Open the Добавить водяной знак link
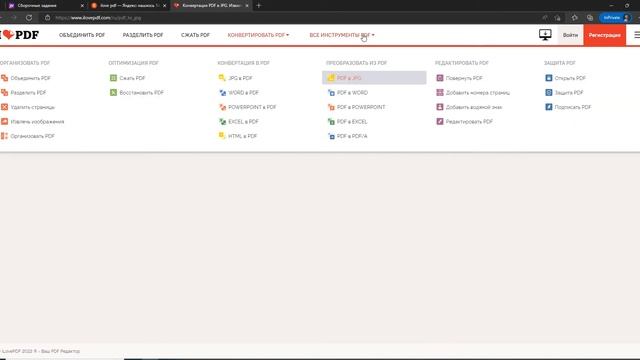The image size is (640, 360). click(474, 107)
